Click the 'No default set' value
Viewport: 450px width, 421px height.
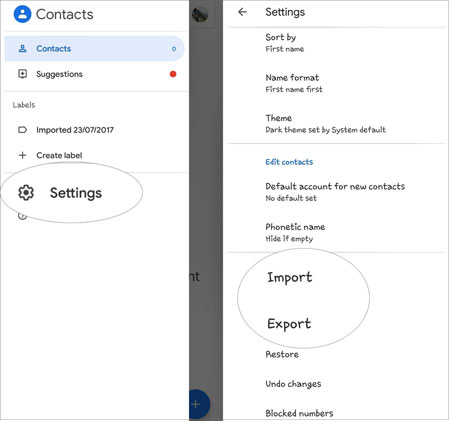click(291, 198)
